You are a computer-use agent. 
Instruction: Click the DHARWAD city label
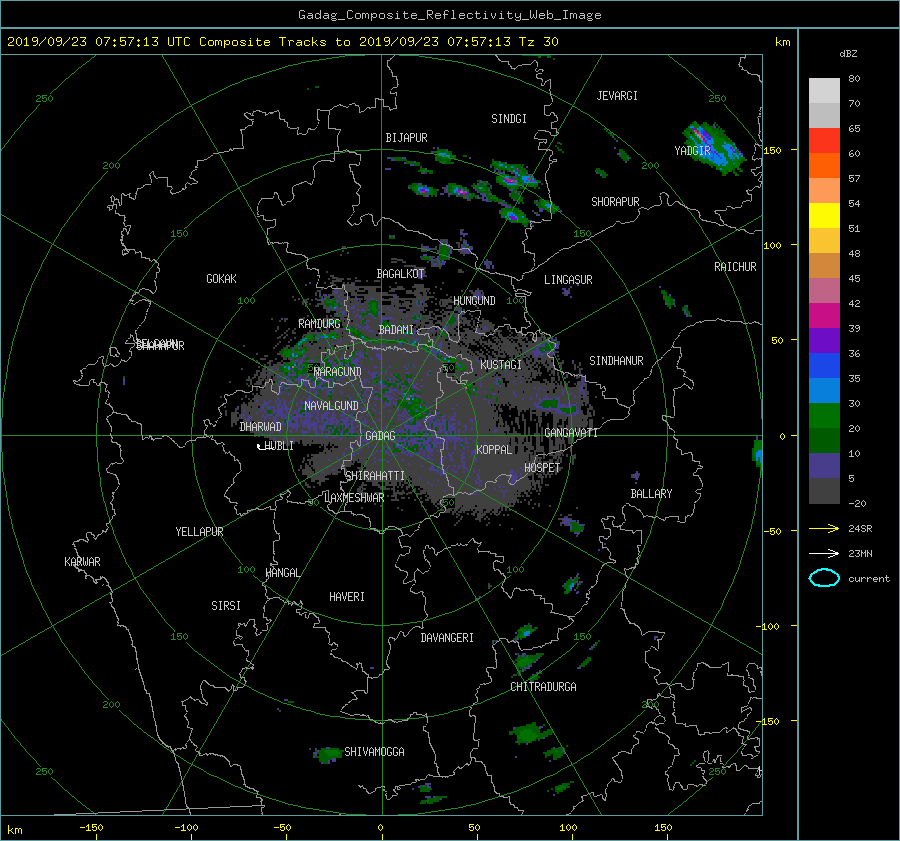(x=260, y=427)
